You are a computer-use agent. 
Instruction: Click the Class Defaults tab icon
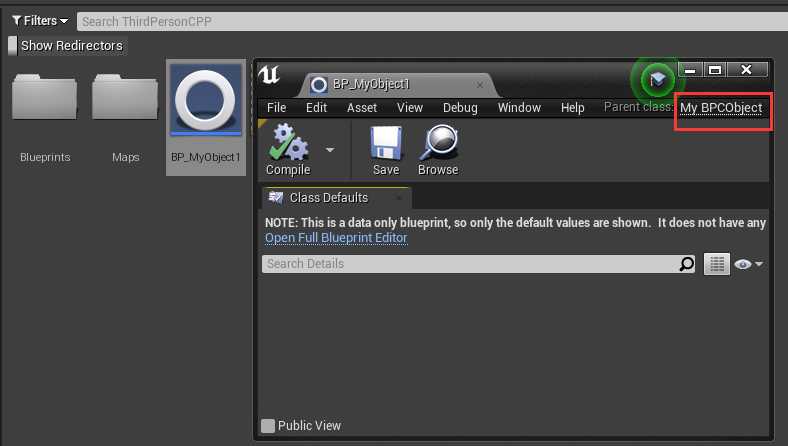[x=276, y=198]
